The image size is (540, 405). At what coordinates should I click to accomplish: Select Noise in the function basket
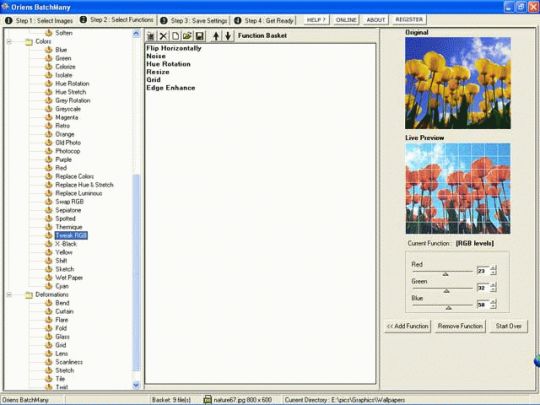[156, 56]
